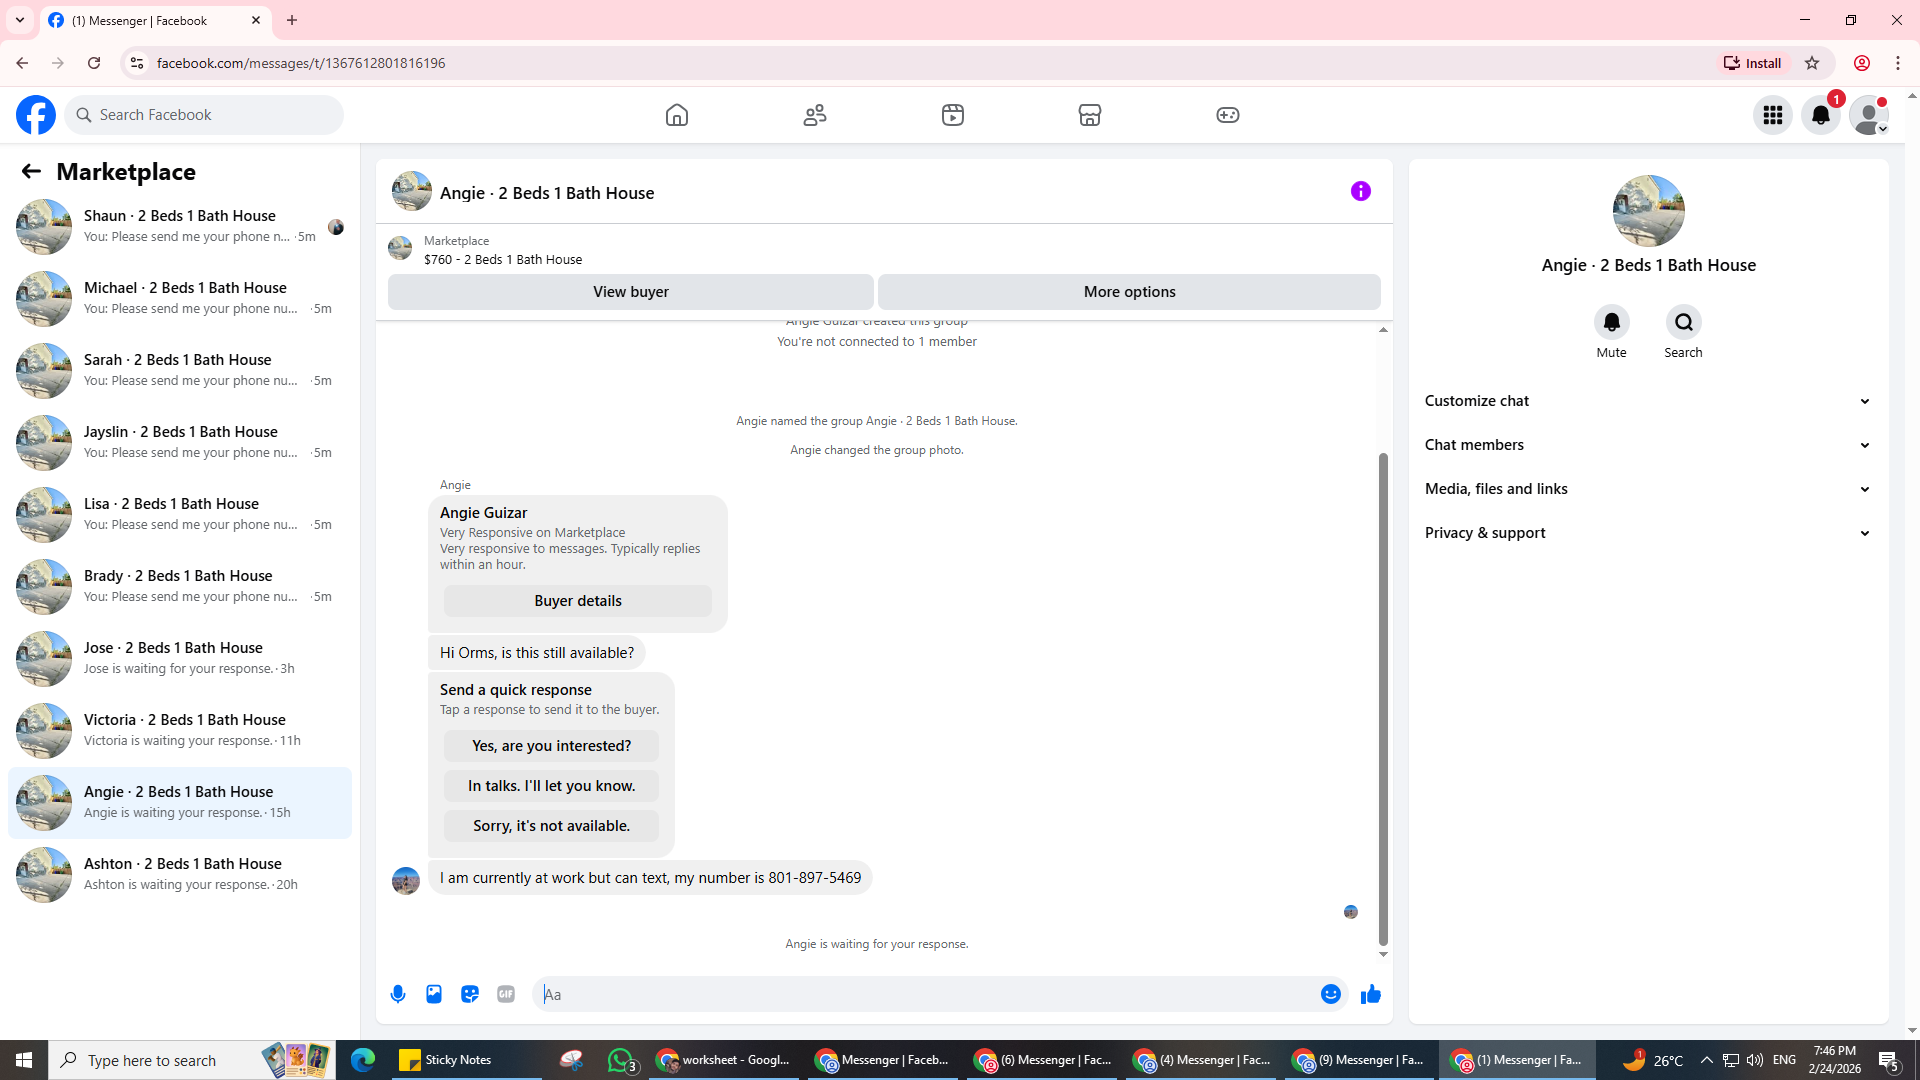The image size is (1920, 1080).
Task: Click the chat scrollbar thumb
Action: tap(1383, 700)
